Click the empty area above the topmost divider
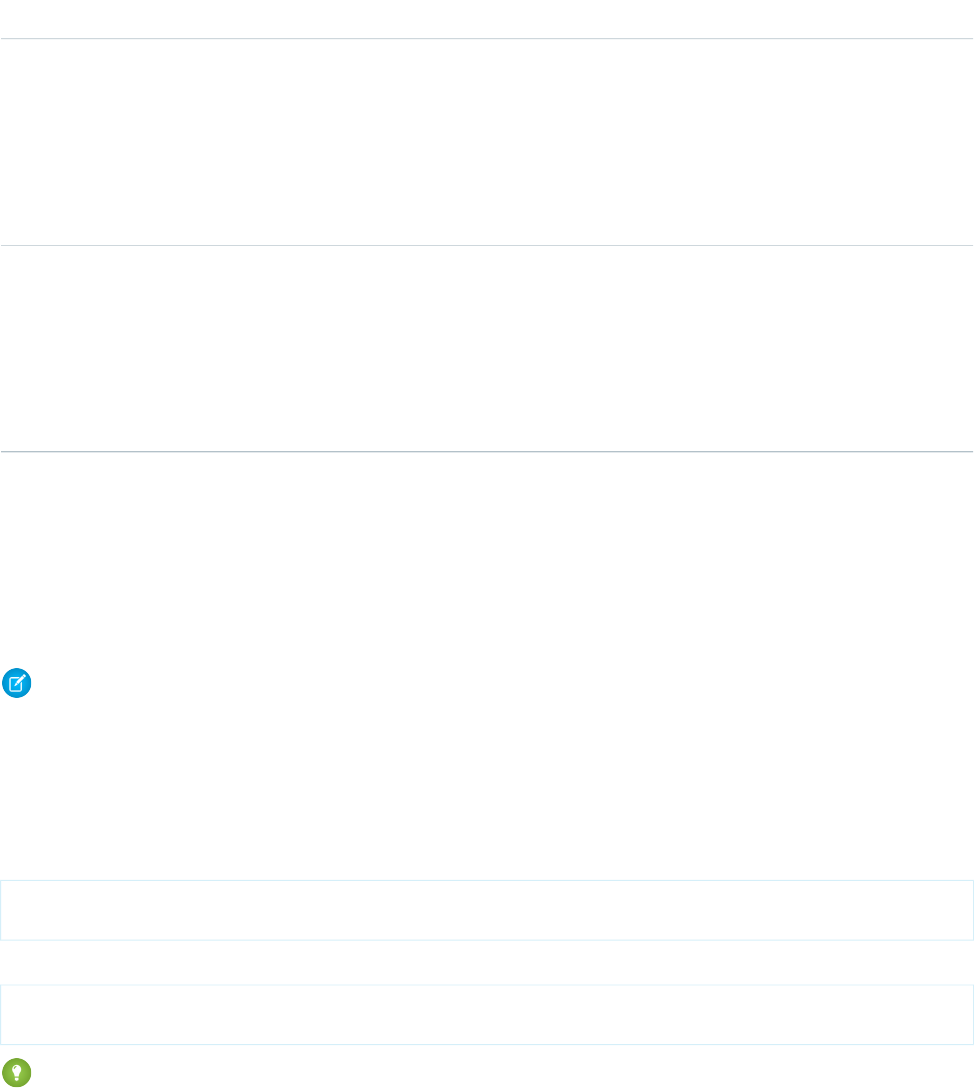This screenshot has width=974, height=1088. 487,18
